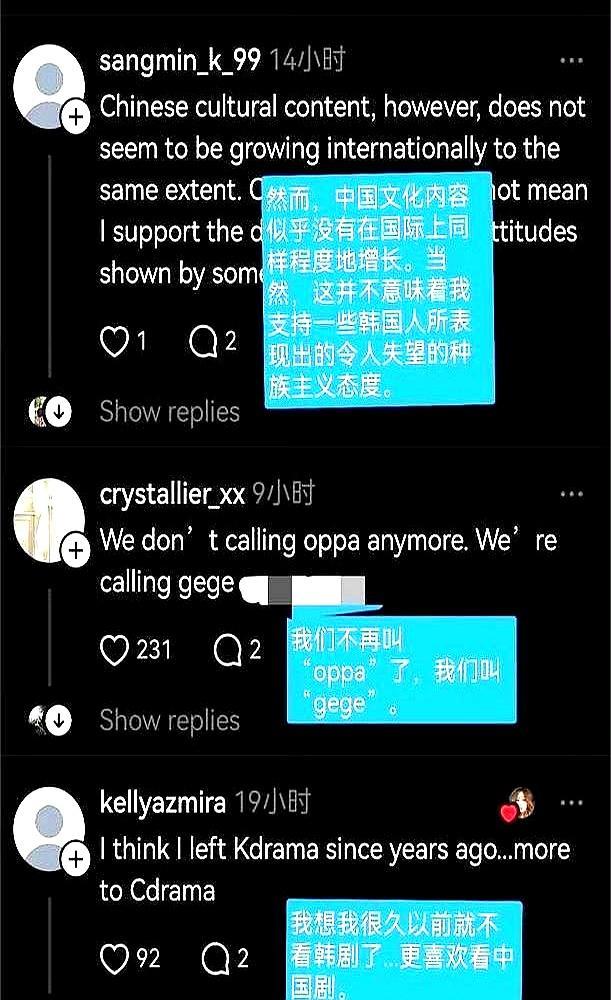This screenshot has width=611, height=1000.
Task: Follow crystallier_xx via plus badge
Action: [76, 550]
